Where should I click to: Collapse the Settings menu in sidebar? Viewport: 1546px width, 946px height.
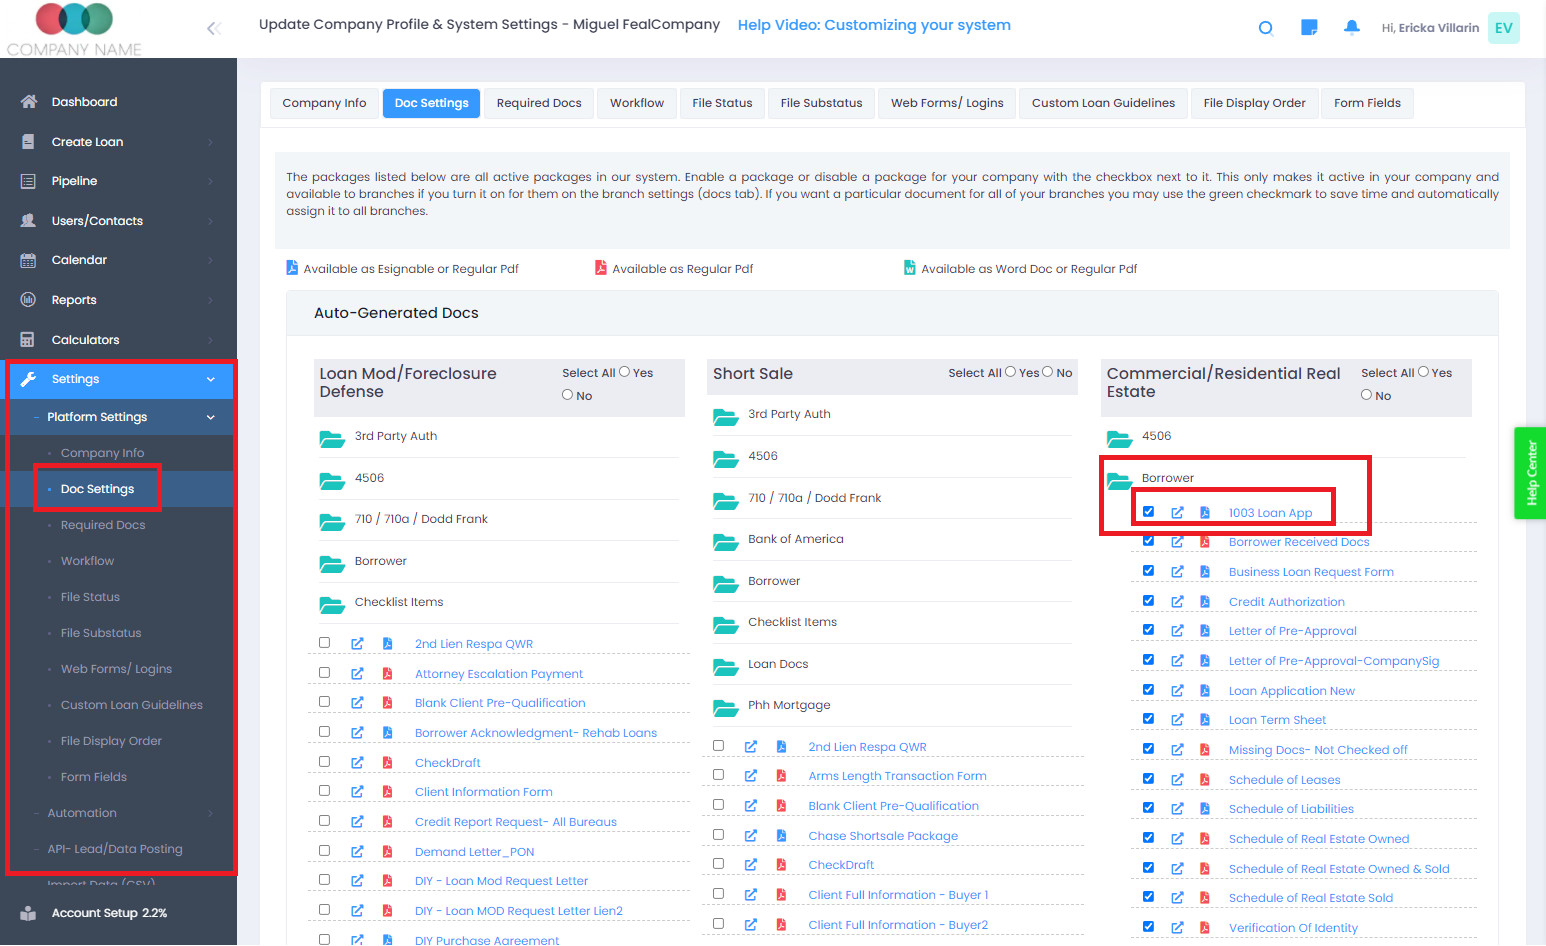click(210, 379)
